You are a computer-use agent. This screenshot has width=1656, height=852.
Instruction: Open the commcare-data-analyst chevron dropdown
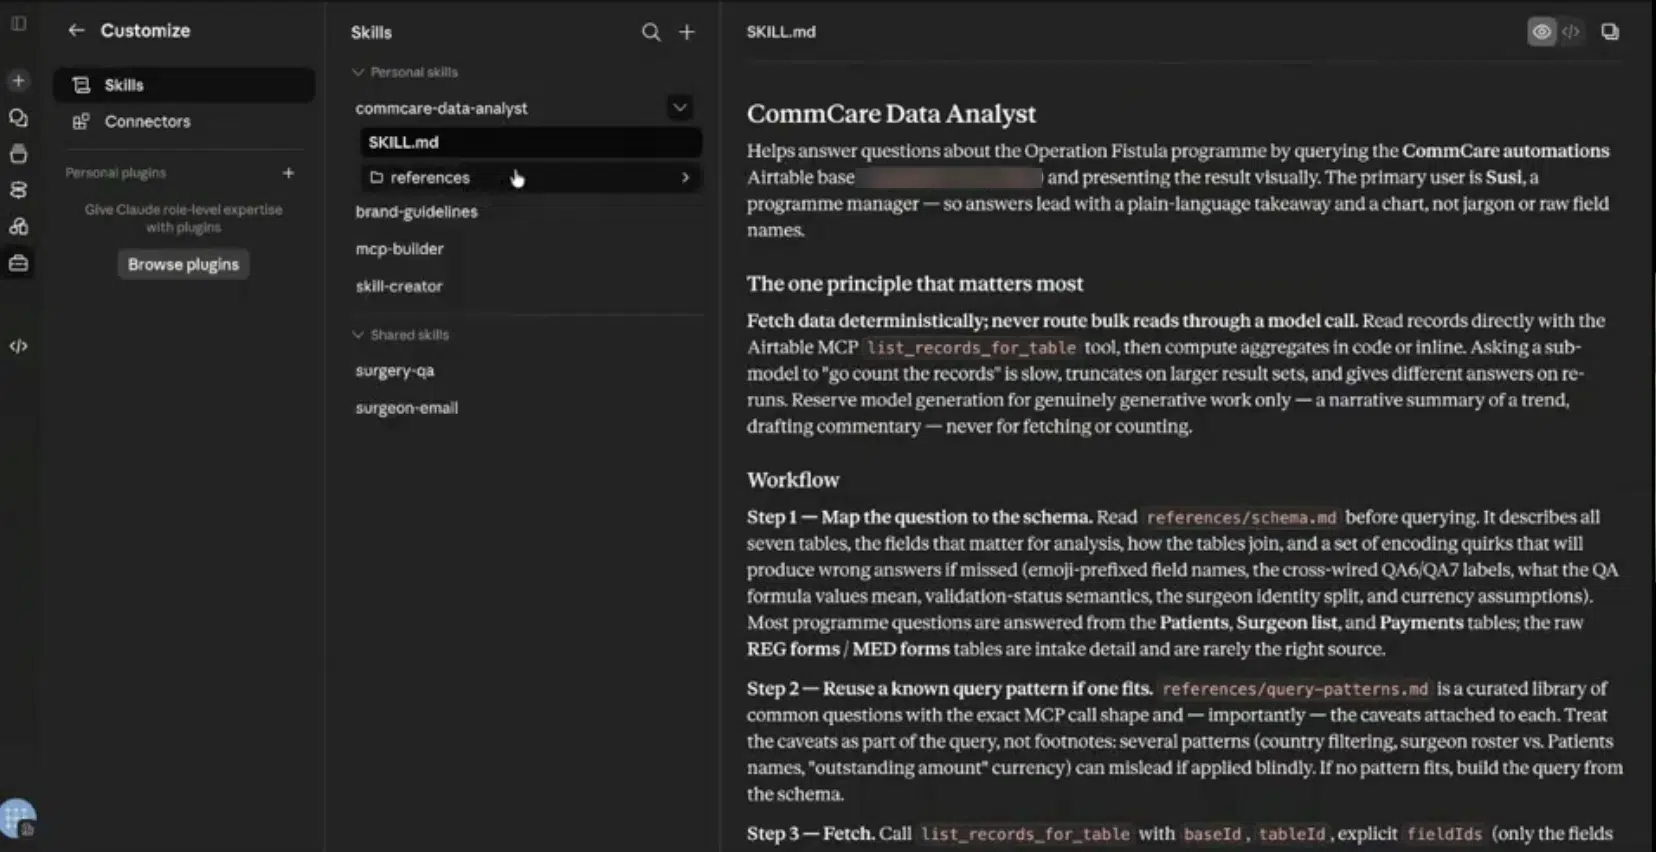point(680,107)
